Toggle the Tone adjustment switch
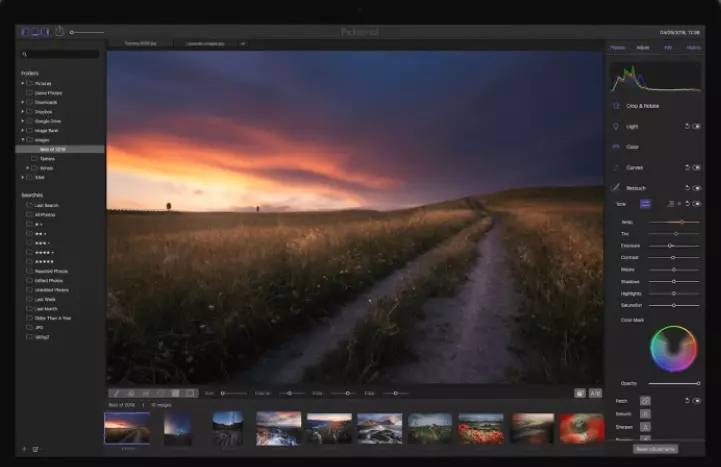Screen dimensions: 721x467 click(697, 204)
